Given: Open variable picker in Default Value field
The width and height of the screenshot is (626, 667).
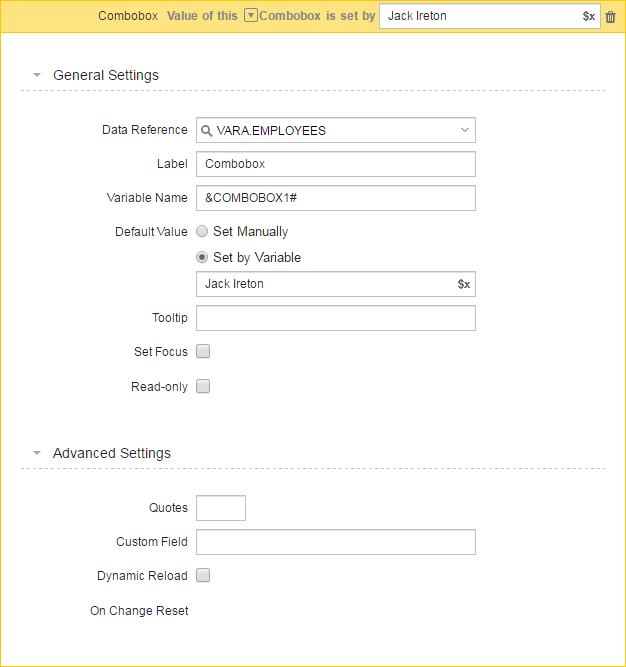Looking at the screenshot, I should (x=464, y=284).
